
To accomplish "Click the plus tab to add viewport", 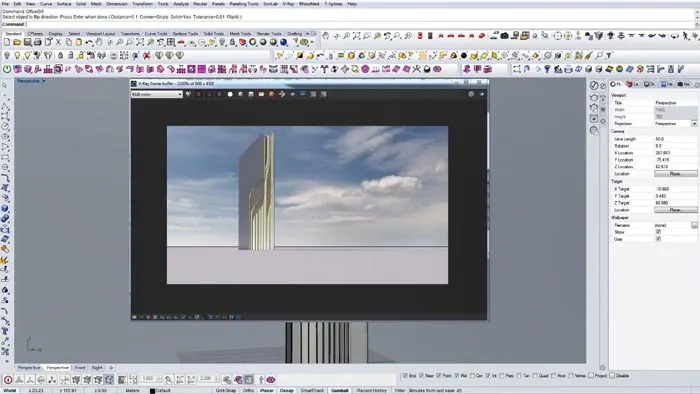I will (x=111, y=368).
